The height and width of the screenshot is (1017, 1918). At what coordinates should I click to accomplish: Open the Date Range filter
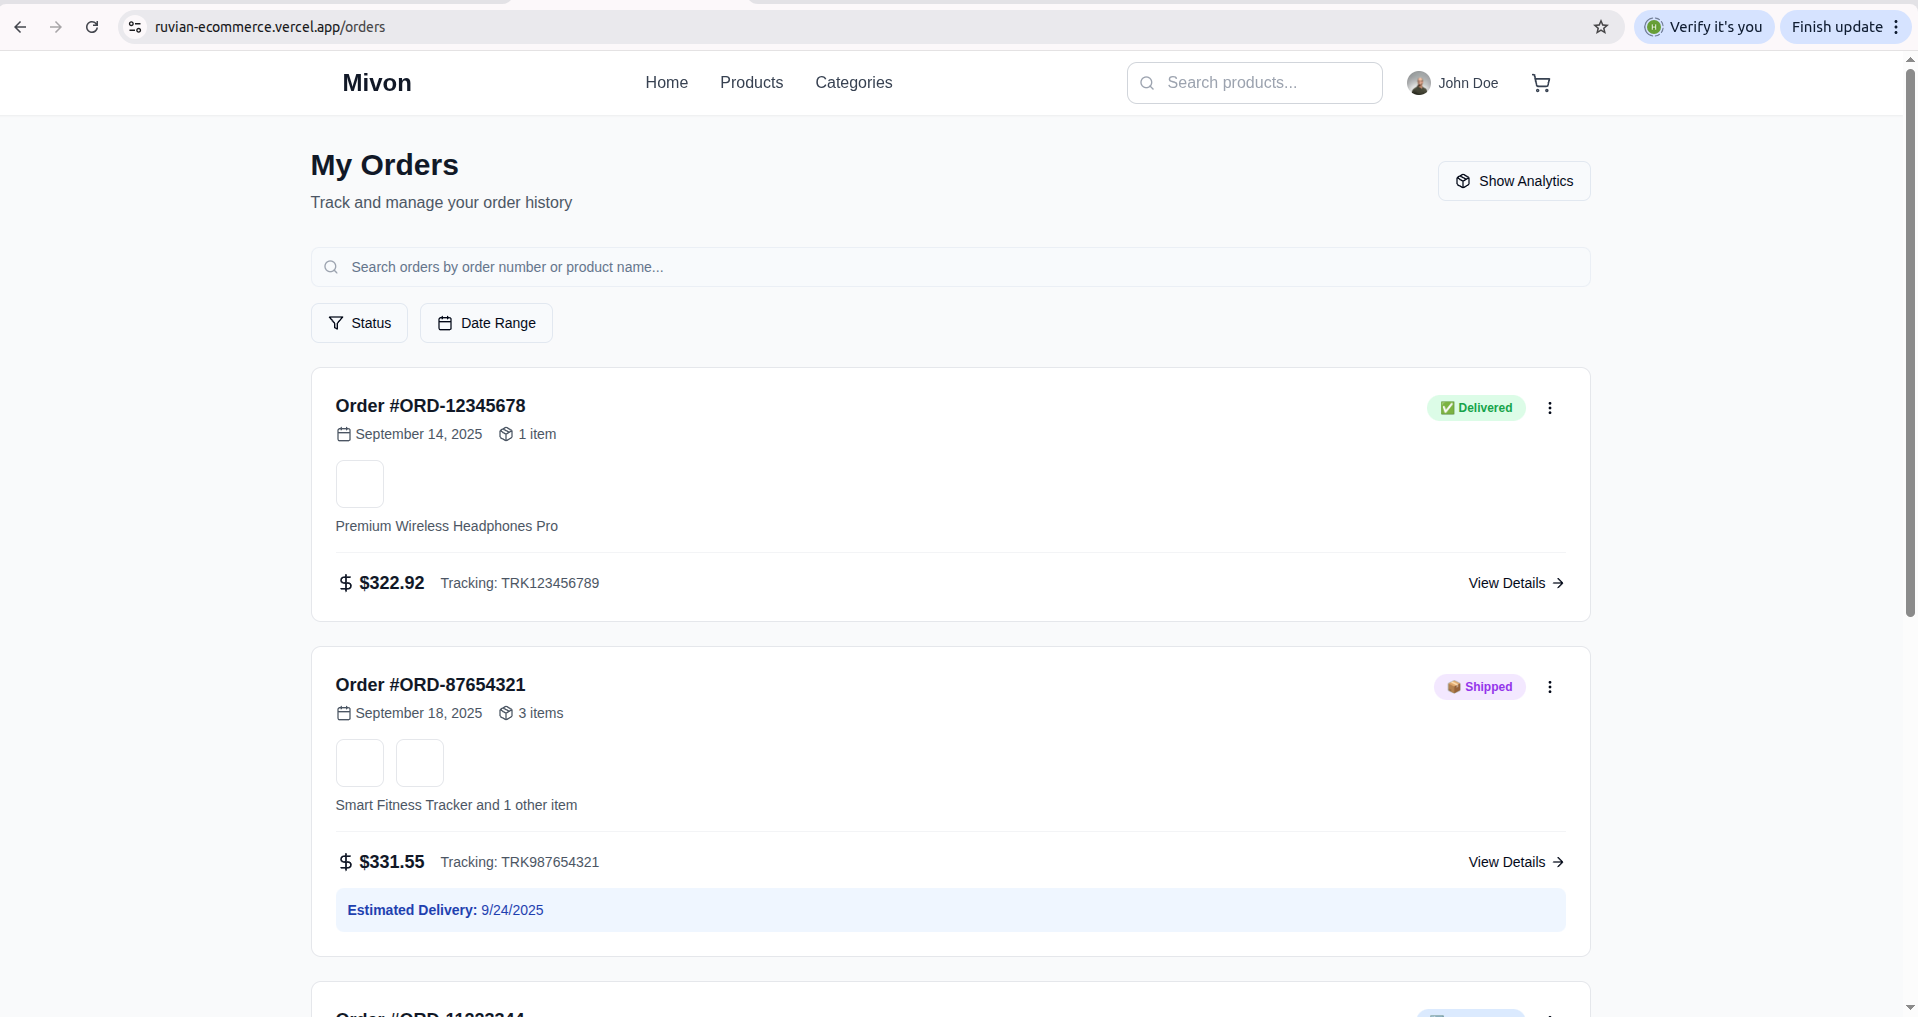[x=486, y=323]
